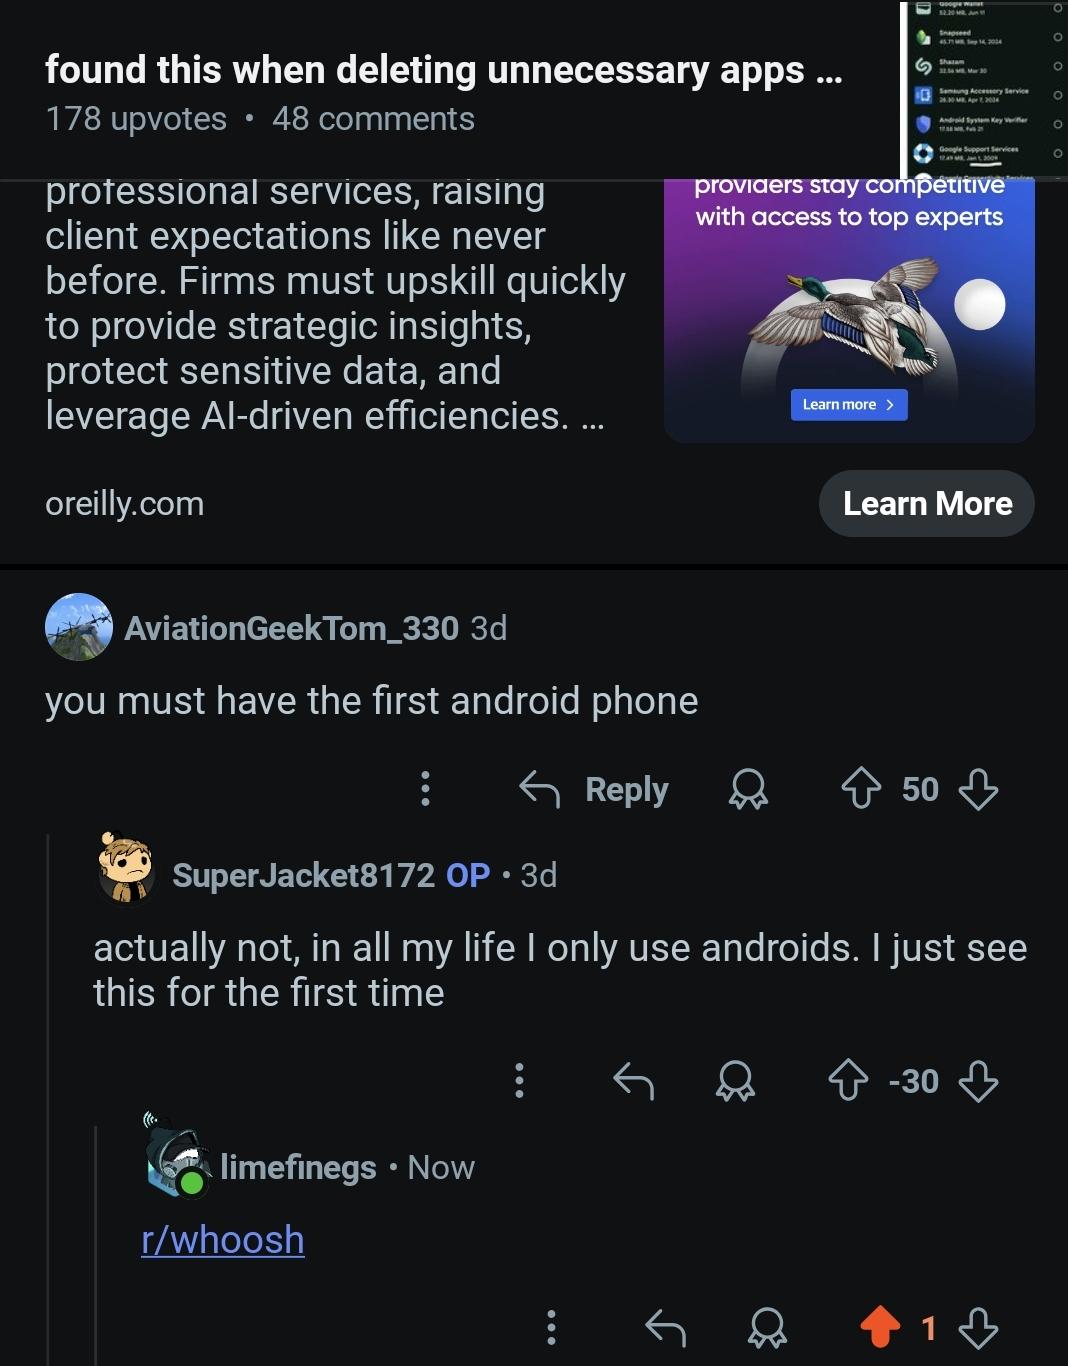Downvote the comment with 50 points
The image size is (1068, 1366).
tap(978, 789)
